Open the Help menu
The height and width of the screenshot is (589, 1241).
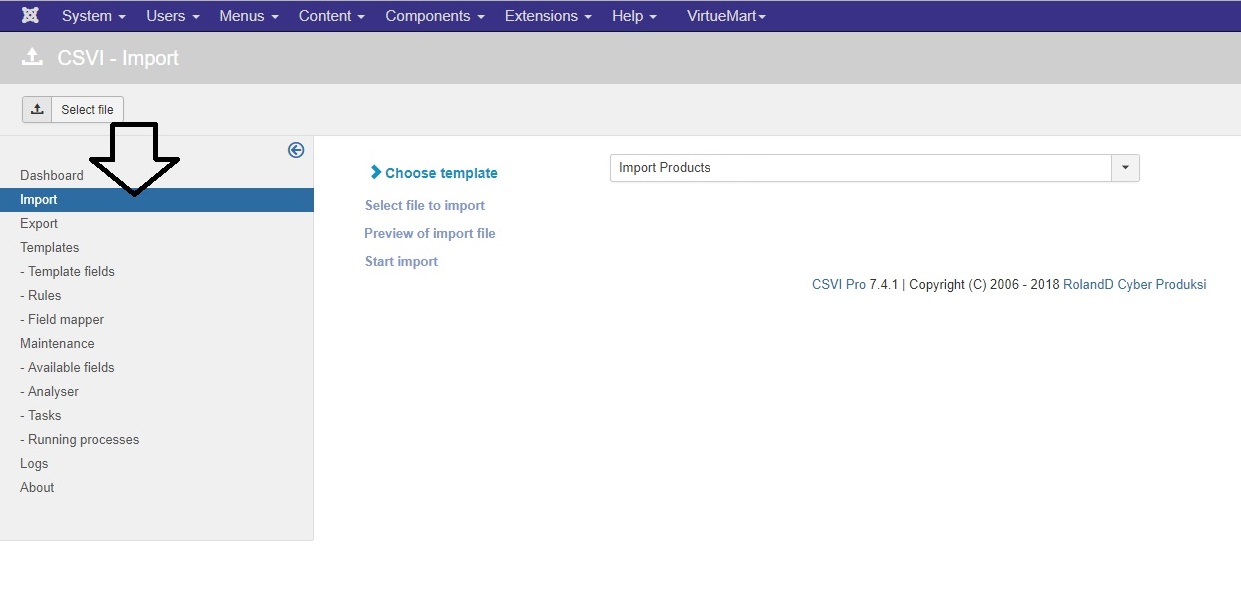(x=634, y=16)
